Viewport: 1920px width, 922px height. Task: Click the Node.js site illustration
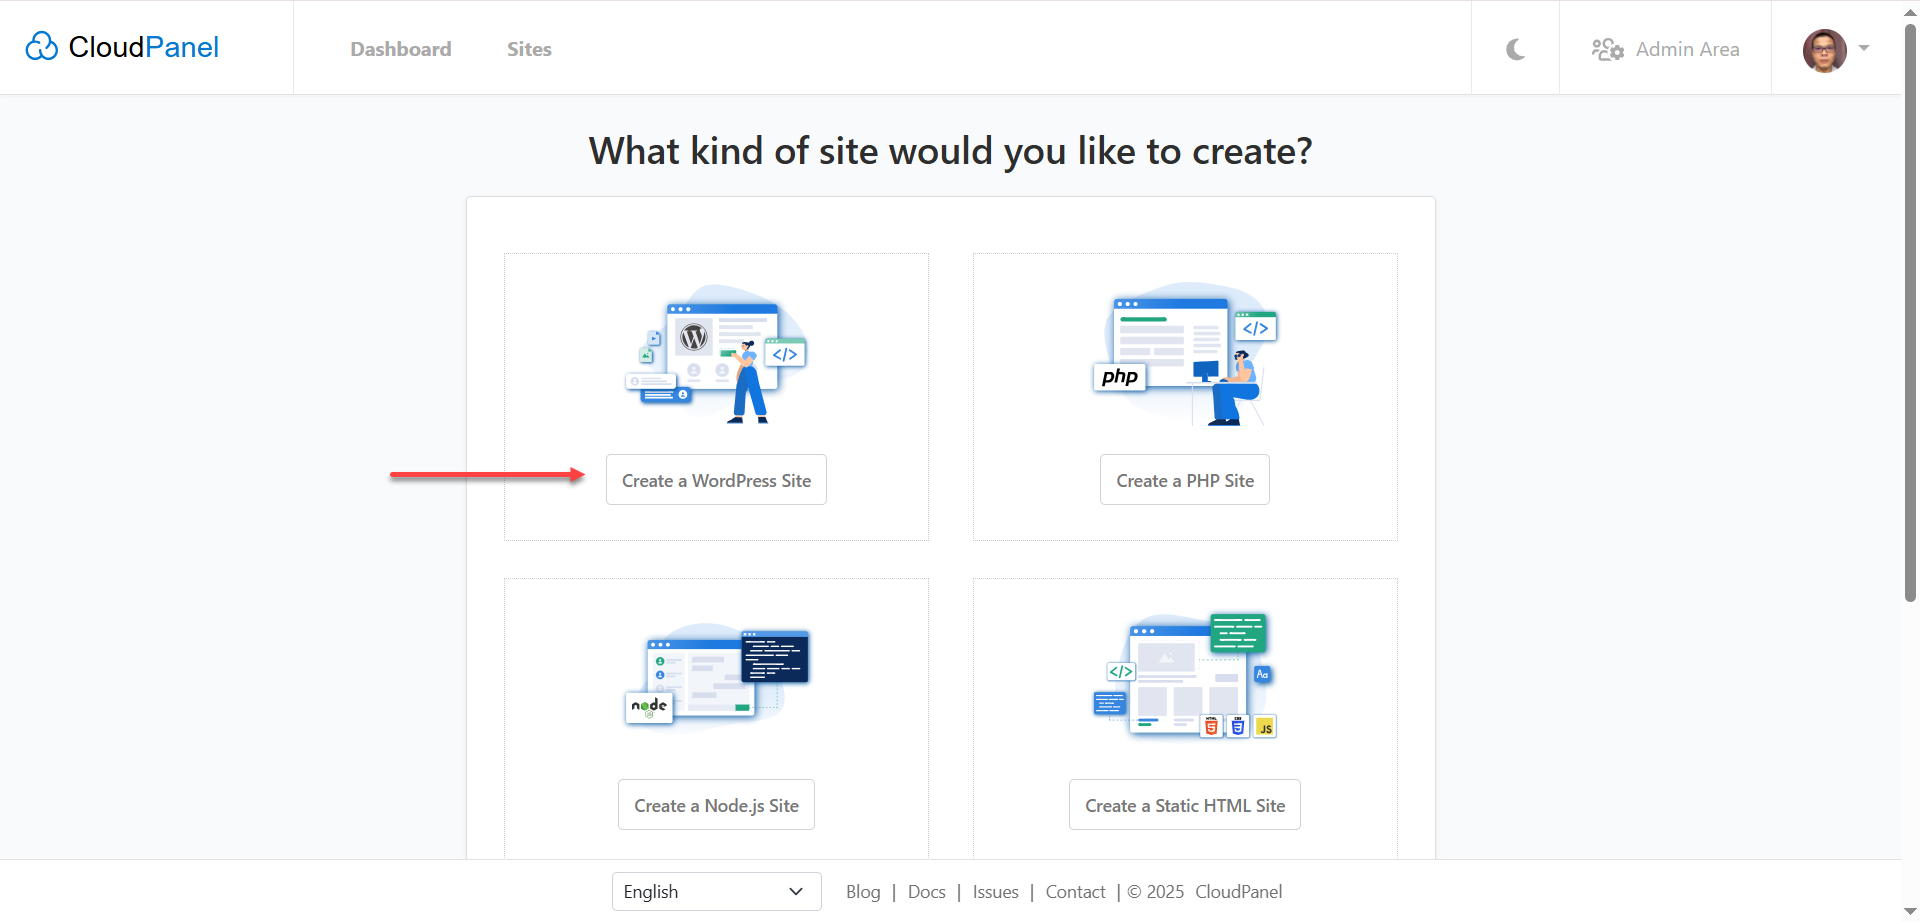click(716, 677)
